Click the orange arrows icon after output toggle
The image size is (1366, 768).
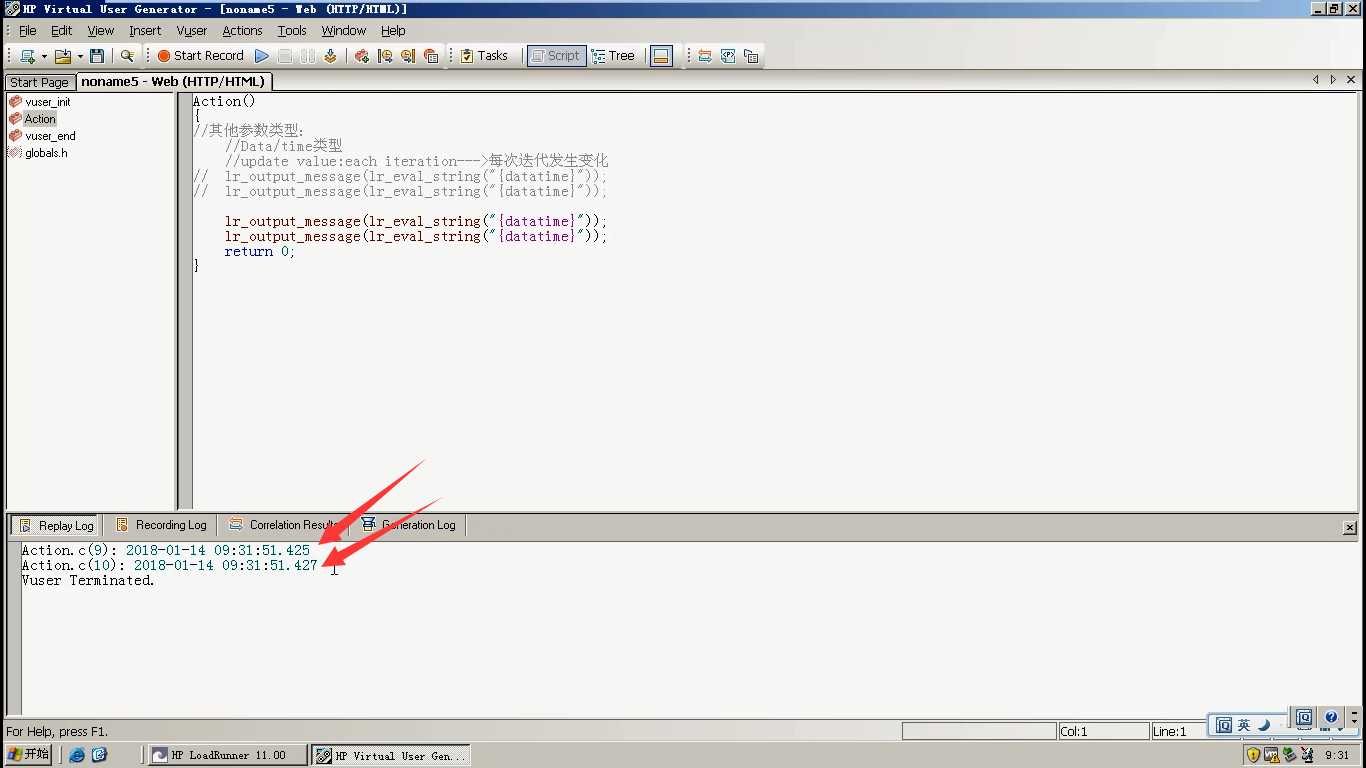point(705,56)
